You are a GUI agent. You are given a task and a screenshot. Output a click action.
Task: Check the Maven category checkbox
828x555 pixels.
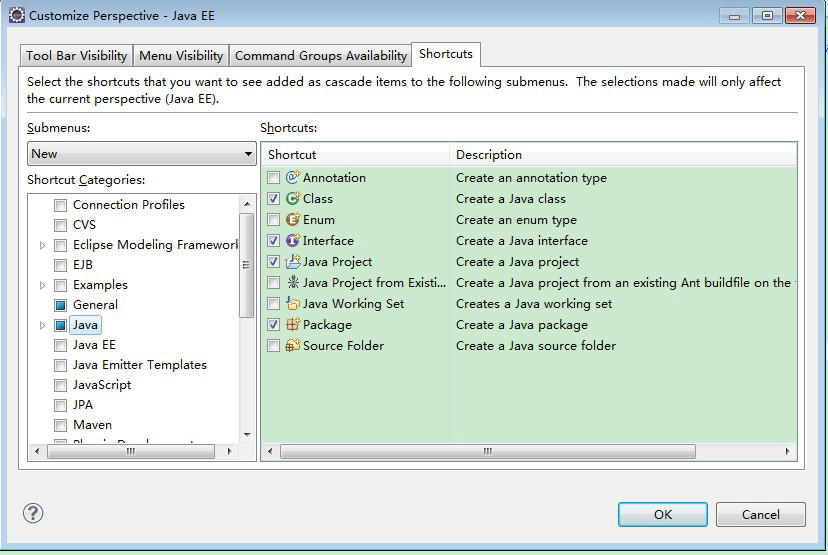pos(61,425)
